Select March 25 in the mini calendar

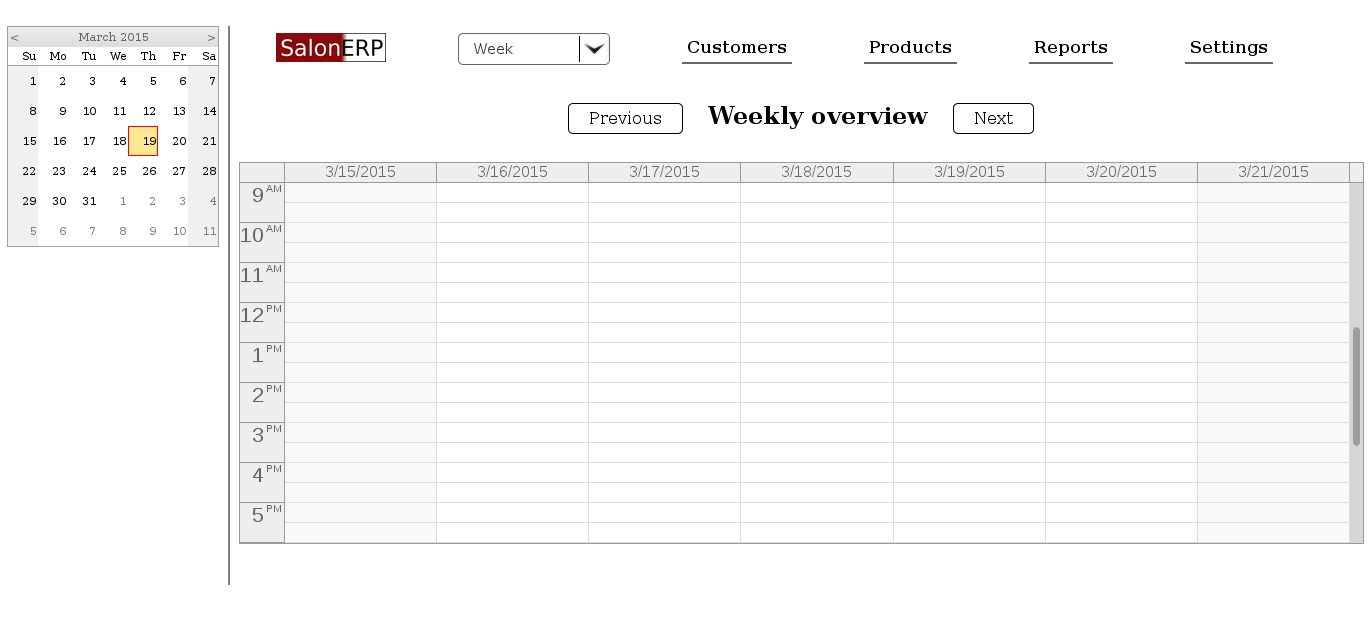click(119, 171)
